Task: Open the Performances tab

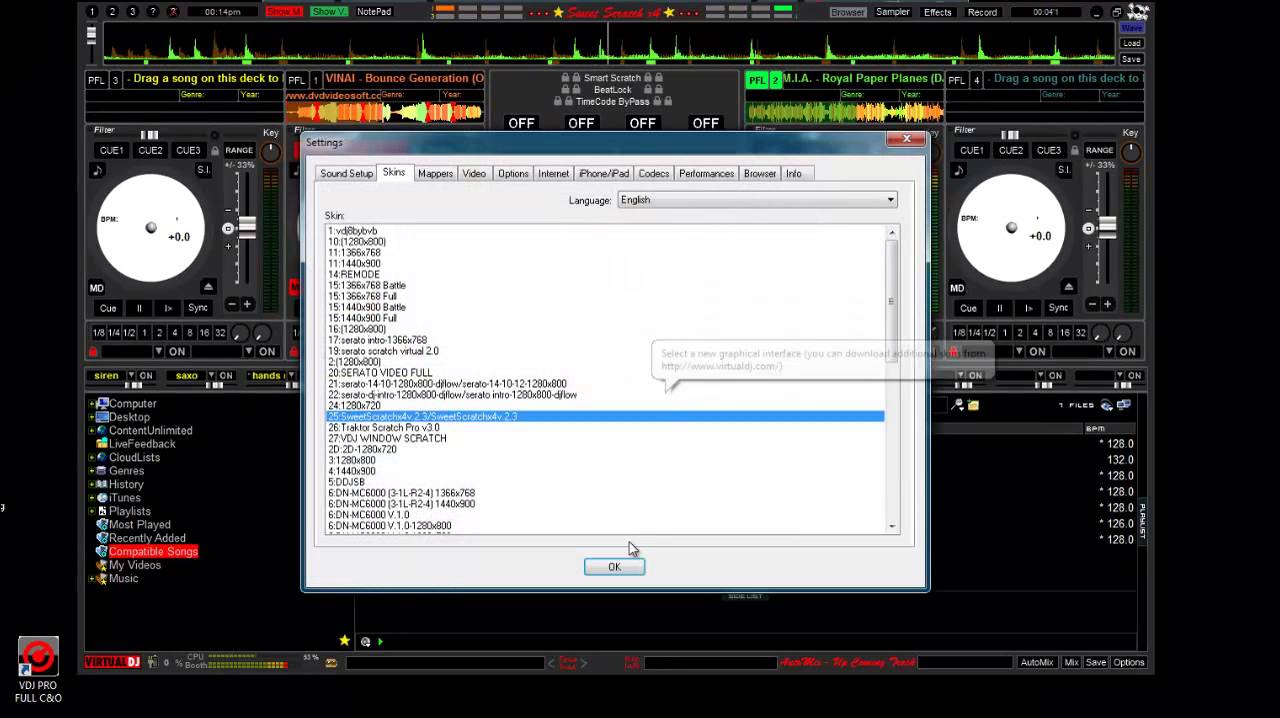Action: pyautogui.click(x=706, y=173)
